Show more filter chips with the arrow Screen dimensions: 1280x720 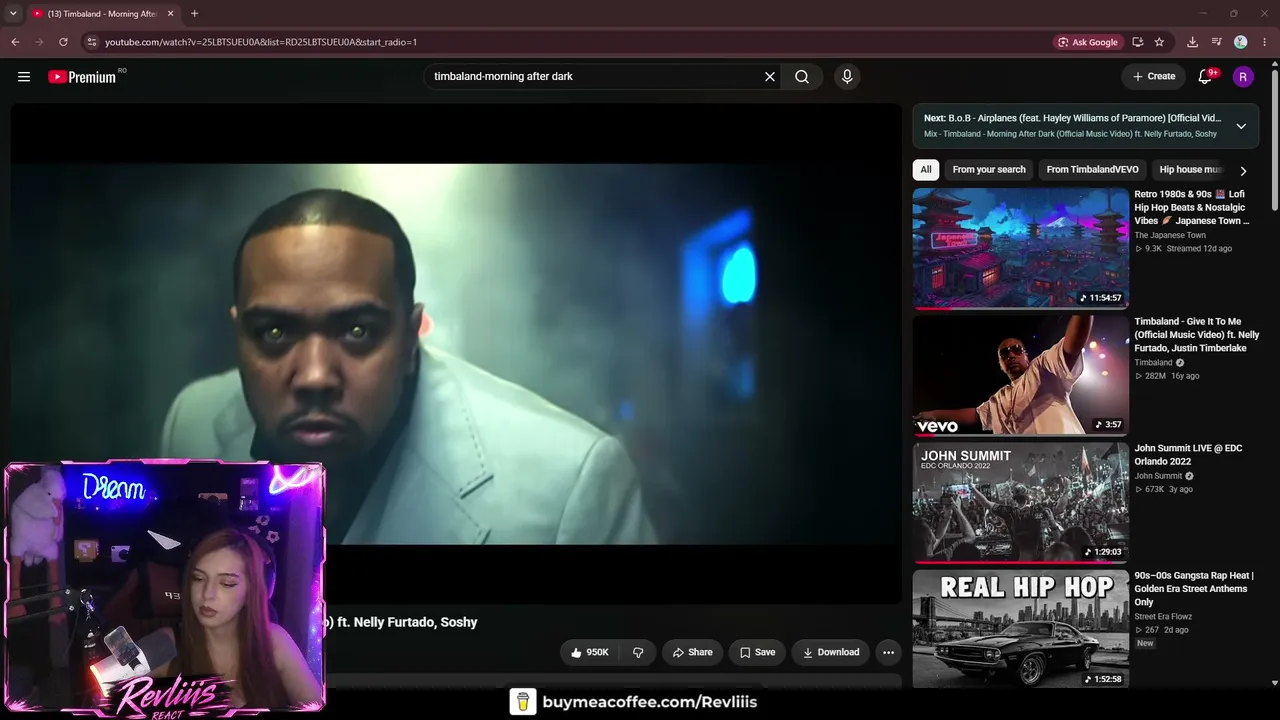click(1243, 170)
